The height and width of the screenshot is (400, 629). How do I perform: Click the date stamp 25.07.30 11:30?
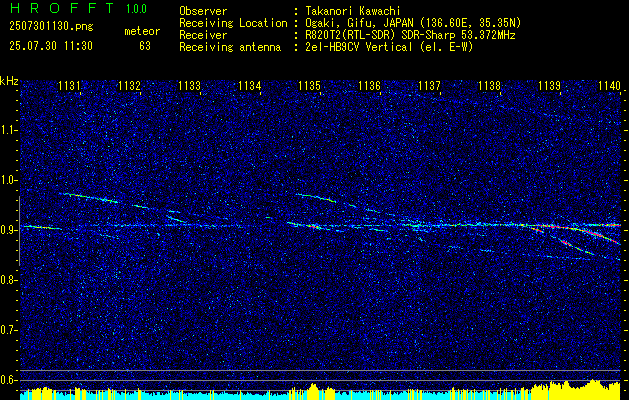(x=51, y=46)
